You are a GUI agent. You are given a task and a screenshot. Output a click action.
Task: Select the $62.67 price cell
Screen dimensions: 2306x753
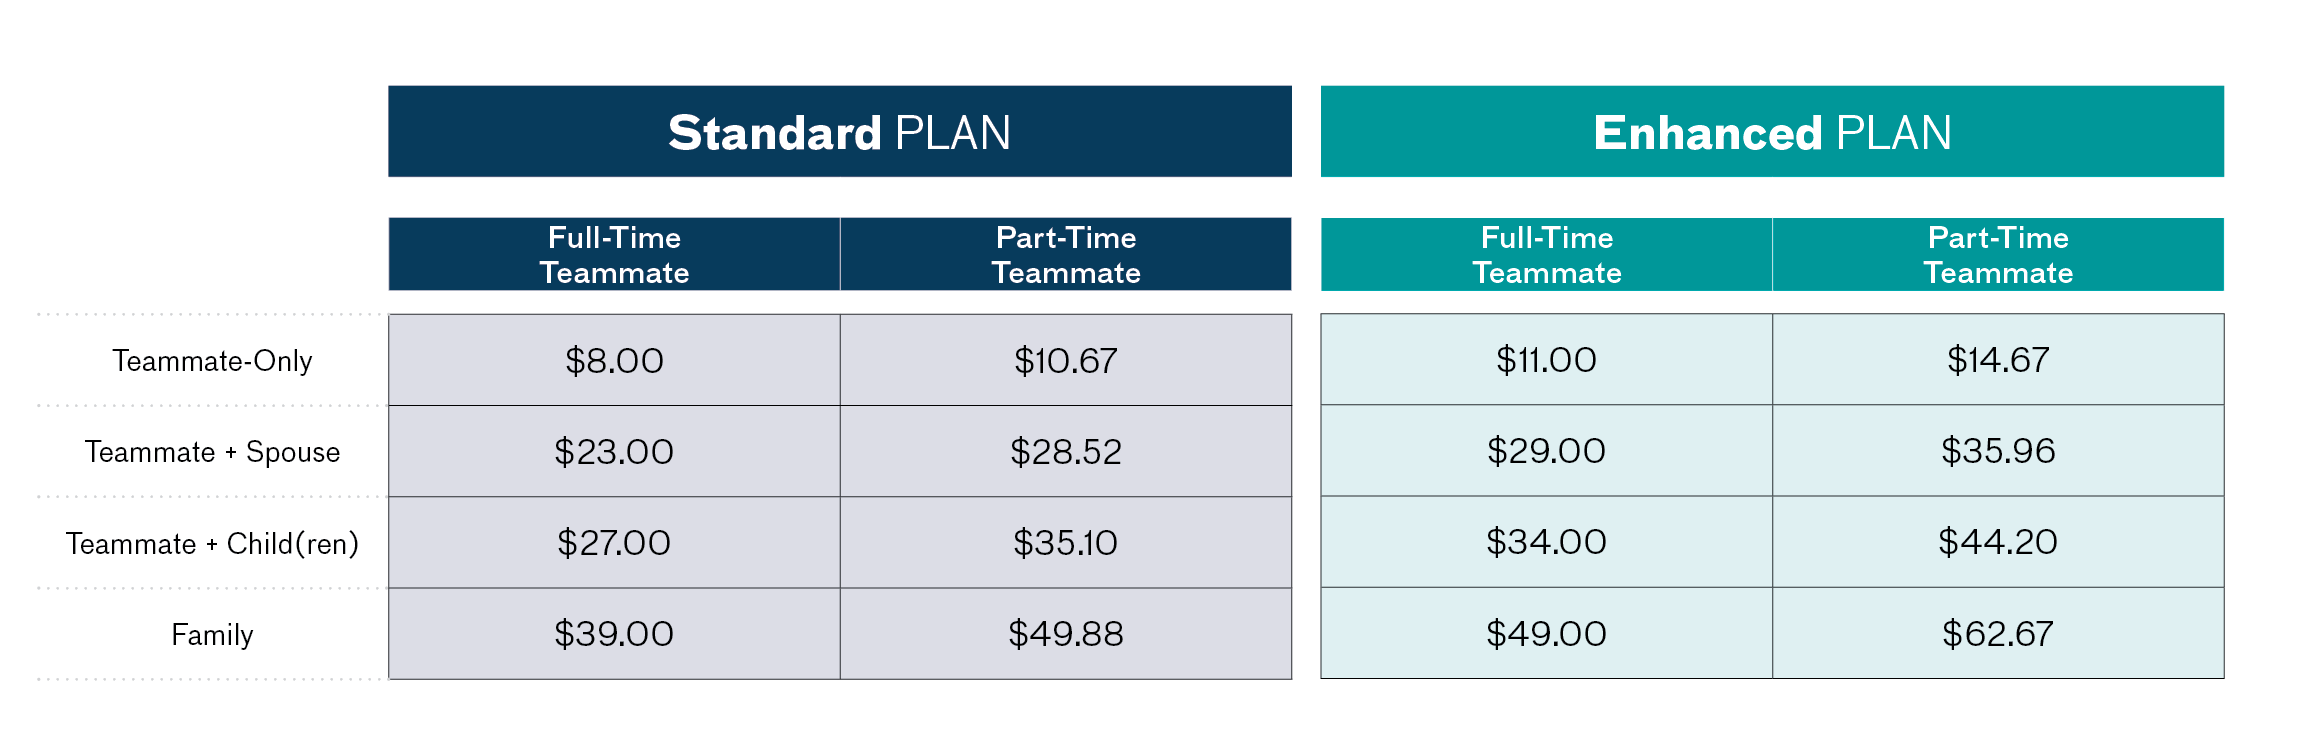pyautogui.click(x=1997, y=634)
